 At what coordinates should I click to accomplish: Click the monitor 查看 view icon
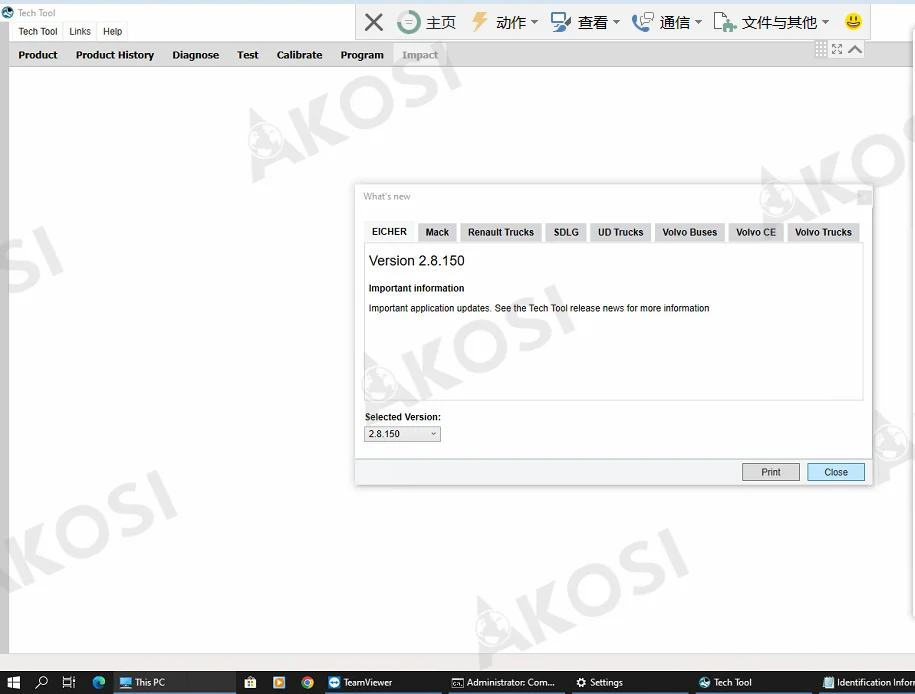pos(560,22)
